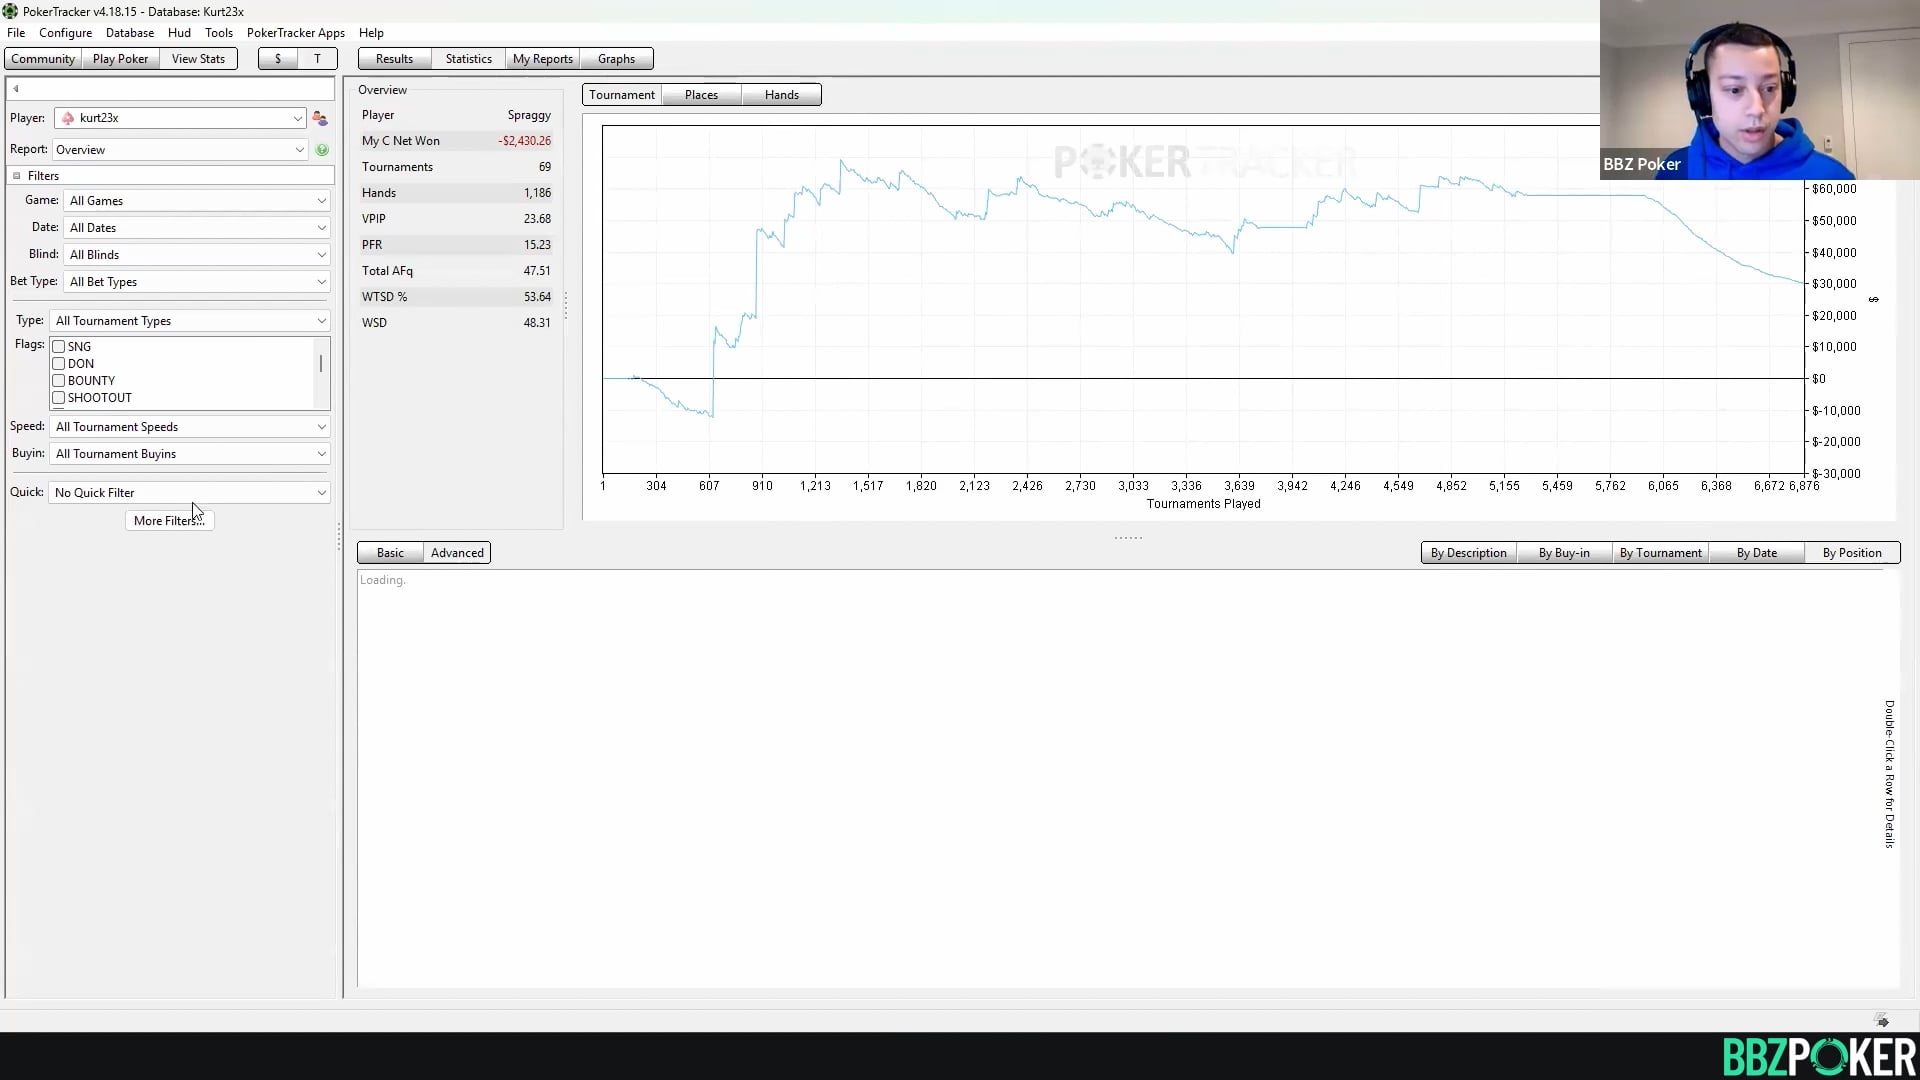Click the pin icon in status bar
Viewport: 1920px width, 1080px height.
coord(1882,1021)
